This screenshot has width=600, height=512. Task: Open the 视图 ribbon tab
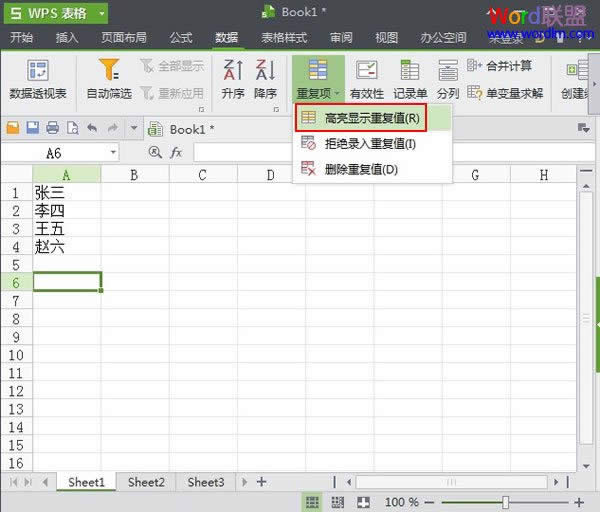click(386, 38)
